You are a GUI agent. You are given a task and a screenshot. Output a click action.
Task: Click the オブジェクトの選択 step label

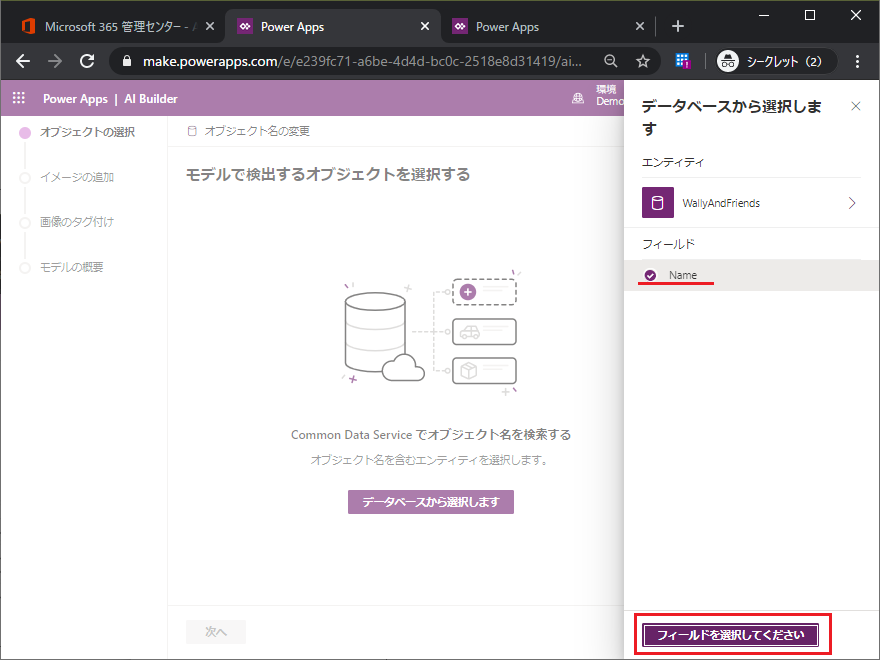(87, 132)
